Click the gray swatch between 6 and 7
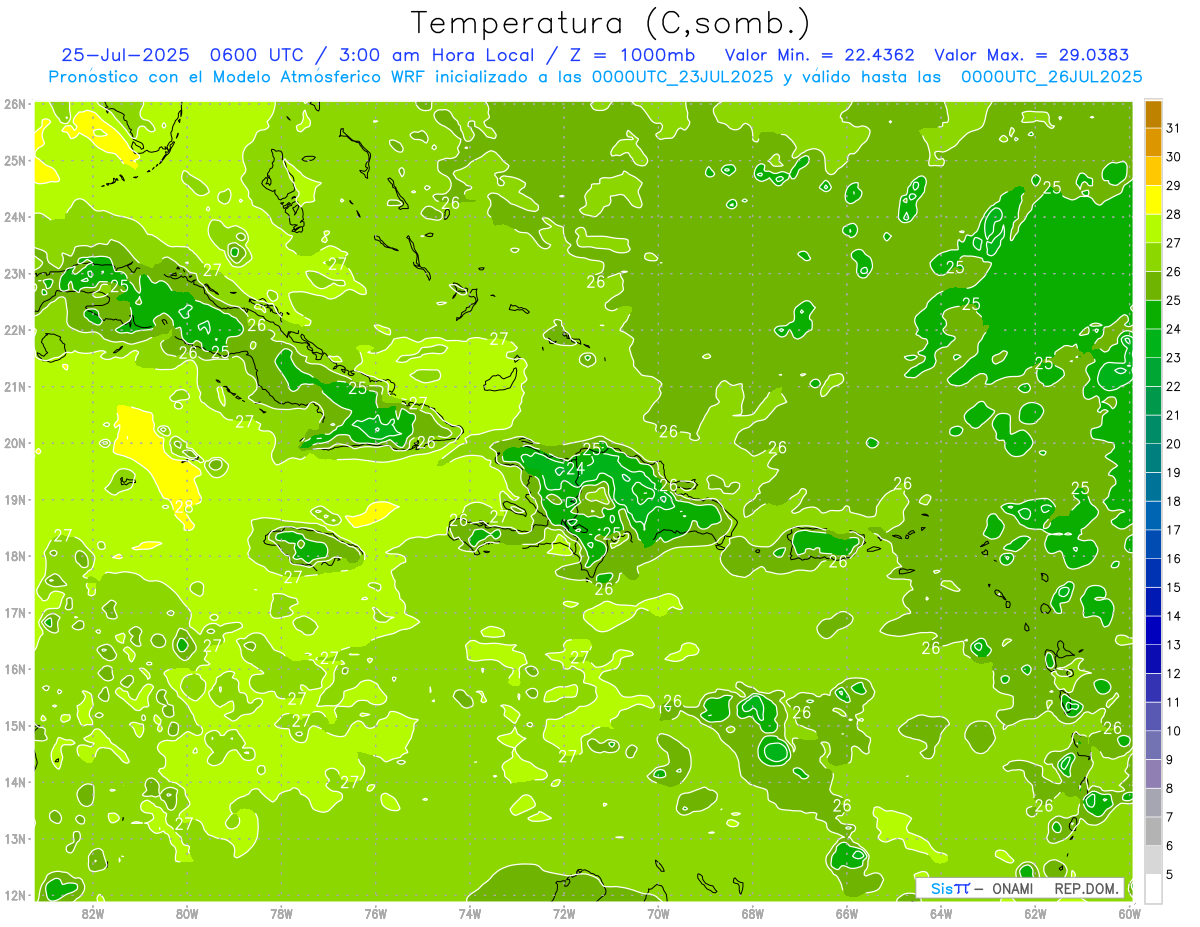Image resolution: width=1200 pixels, height=927 pixels. tap(1153, 831)
